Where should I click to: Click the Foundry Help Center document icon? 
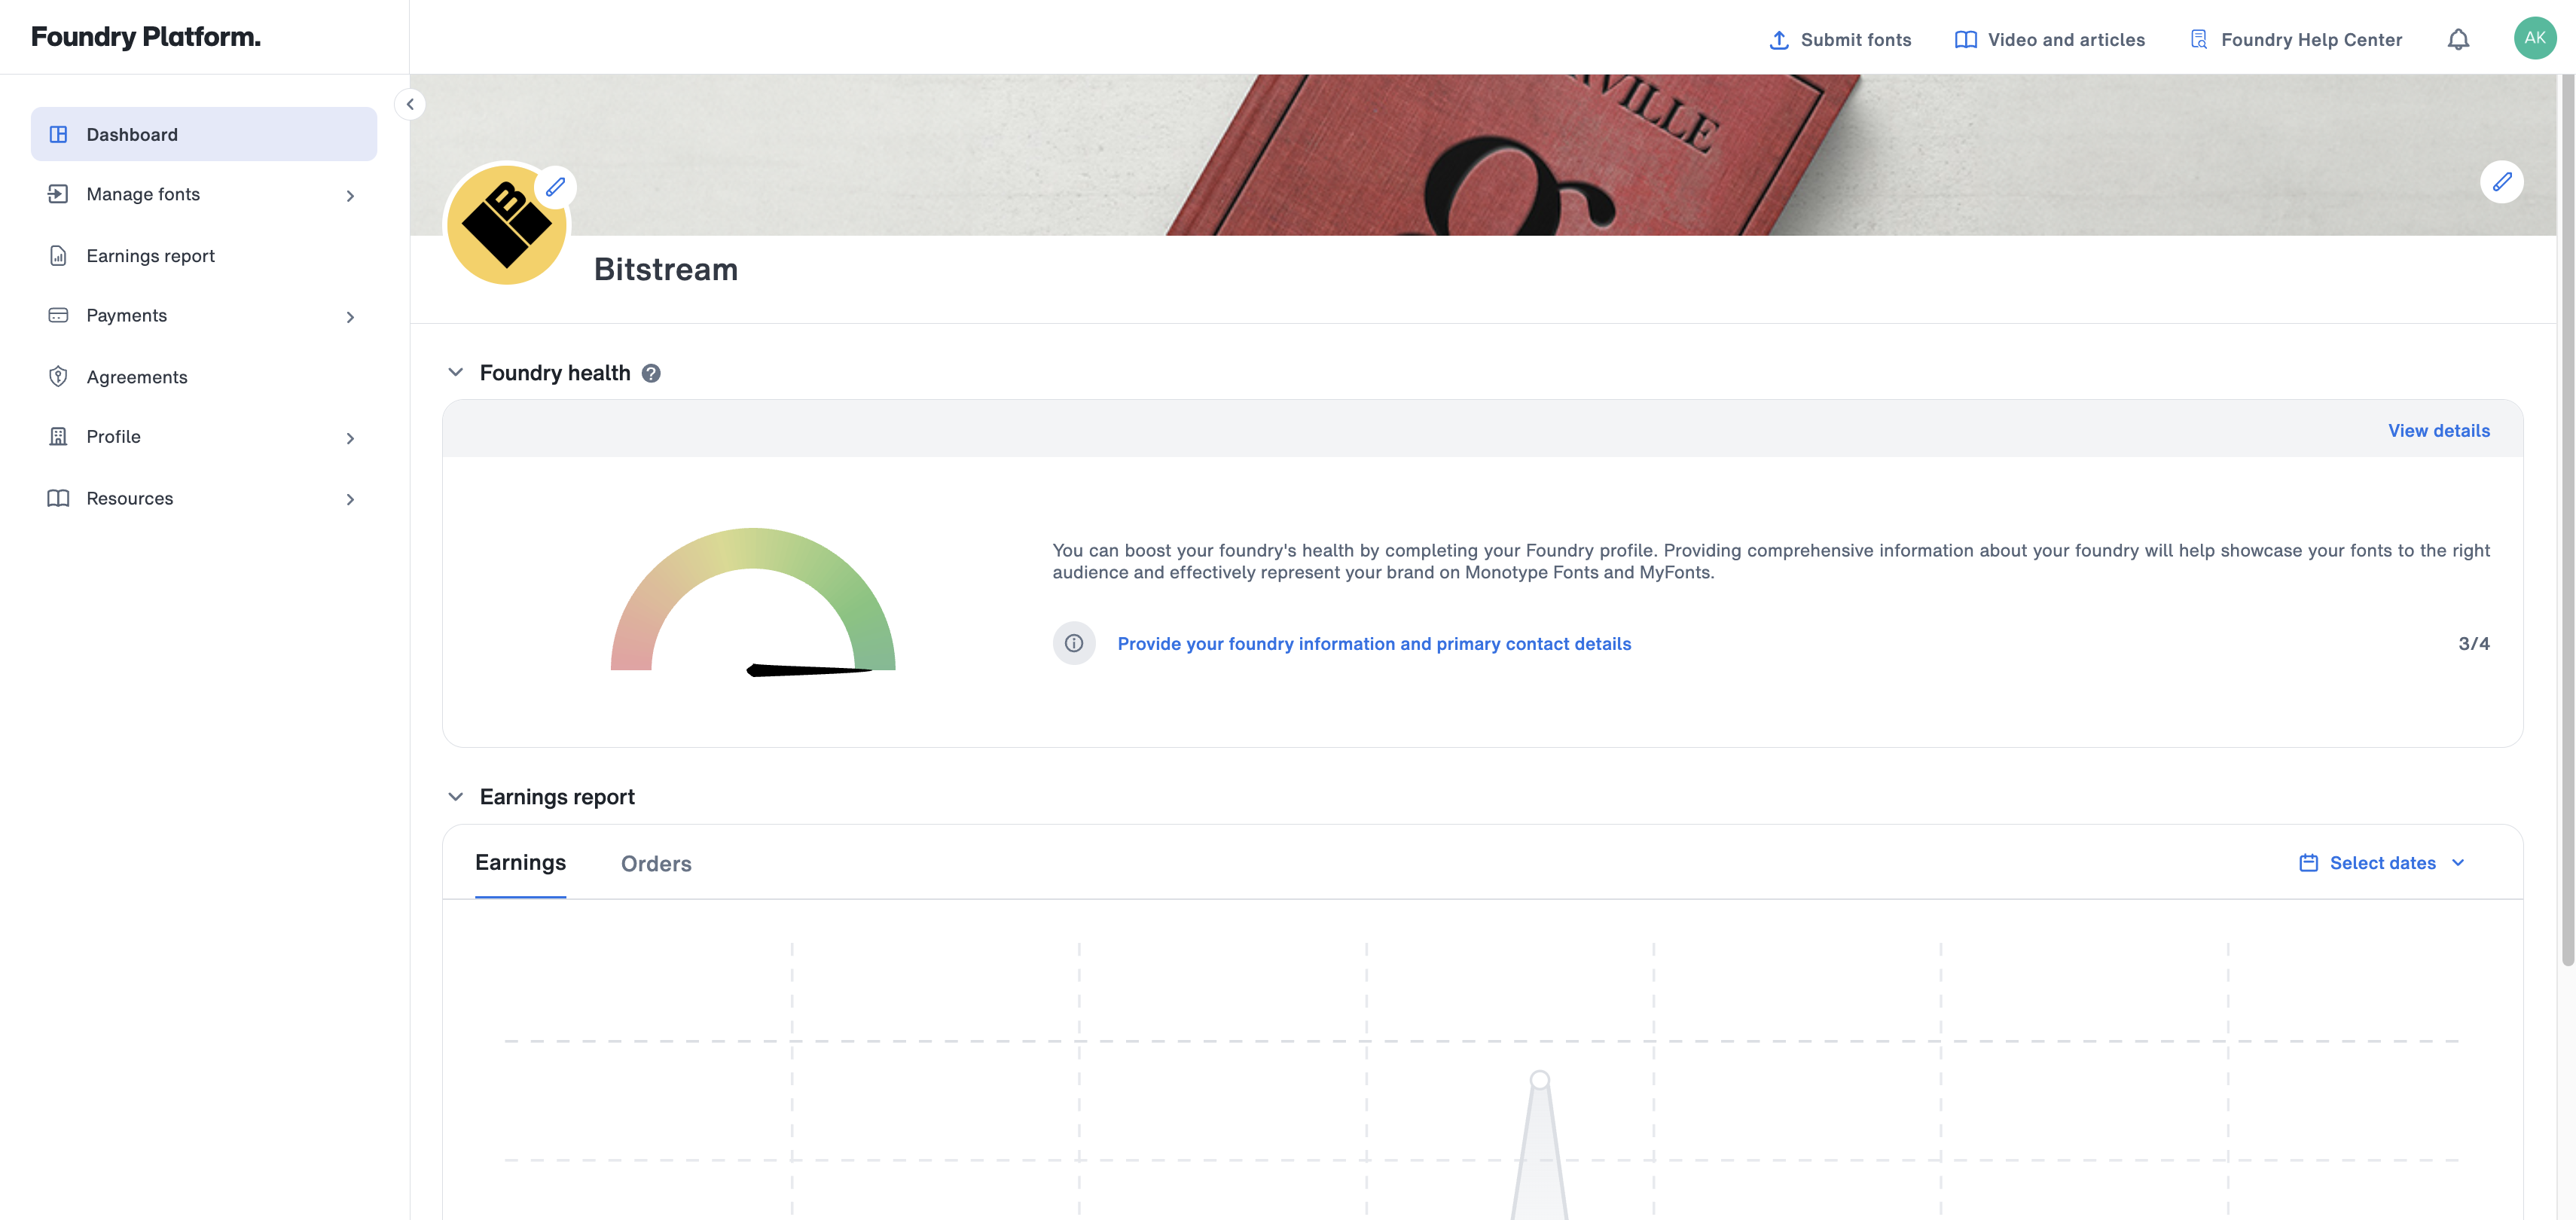2198,40
